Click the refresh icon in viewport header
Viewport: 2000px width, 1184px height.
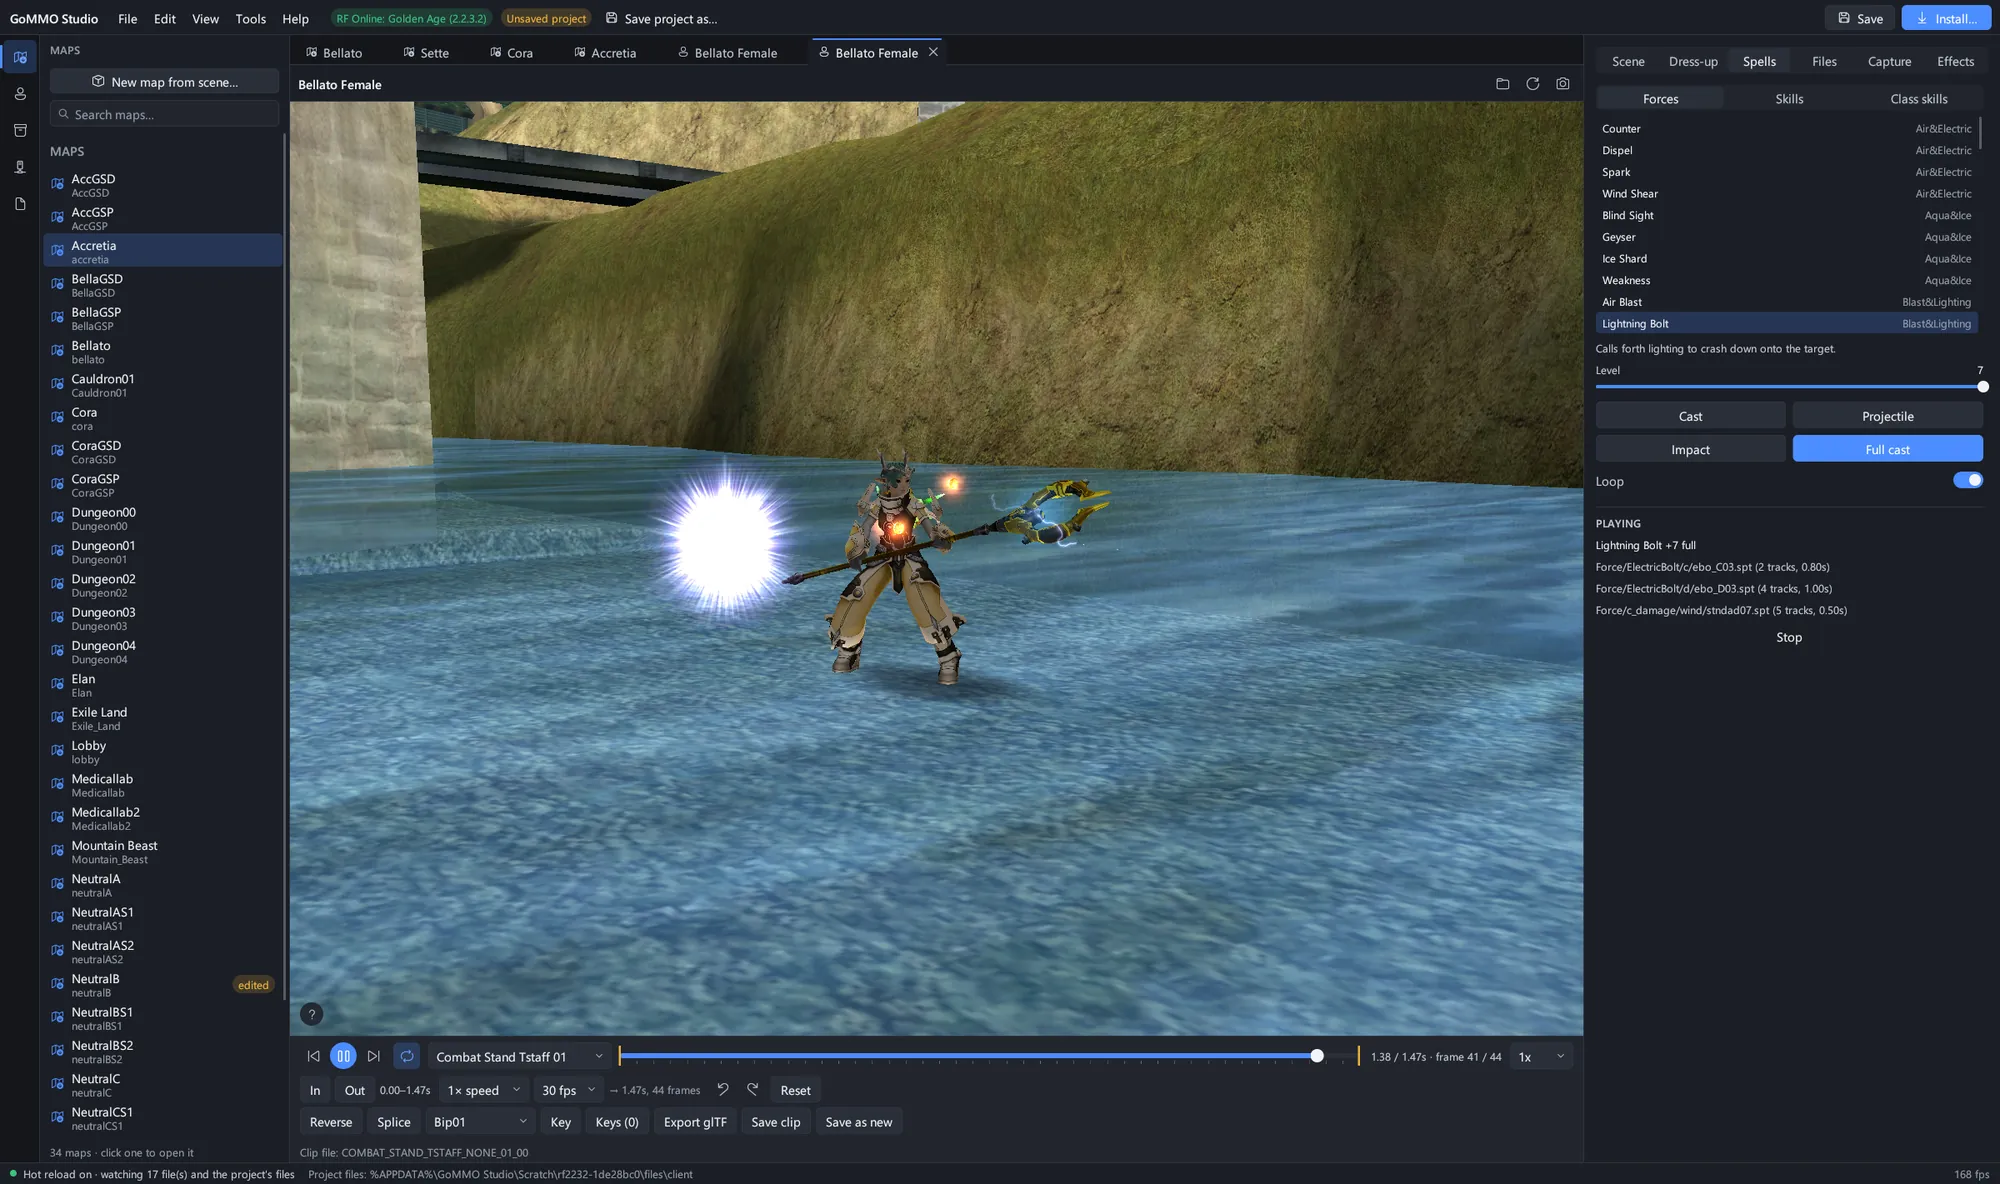pyautogui.click(x=1532, y=84)
